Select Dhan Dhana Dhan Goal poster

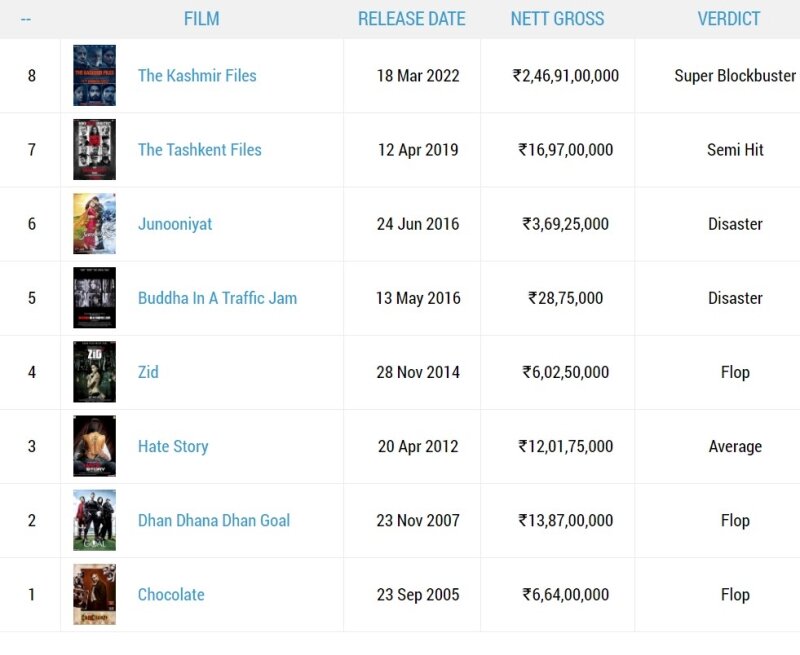(94, 520)
